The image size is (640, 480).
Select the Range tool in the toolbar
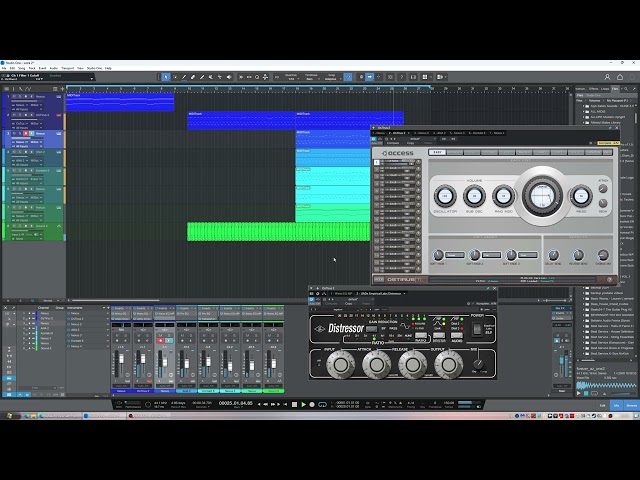(175, 77)
